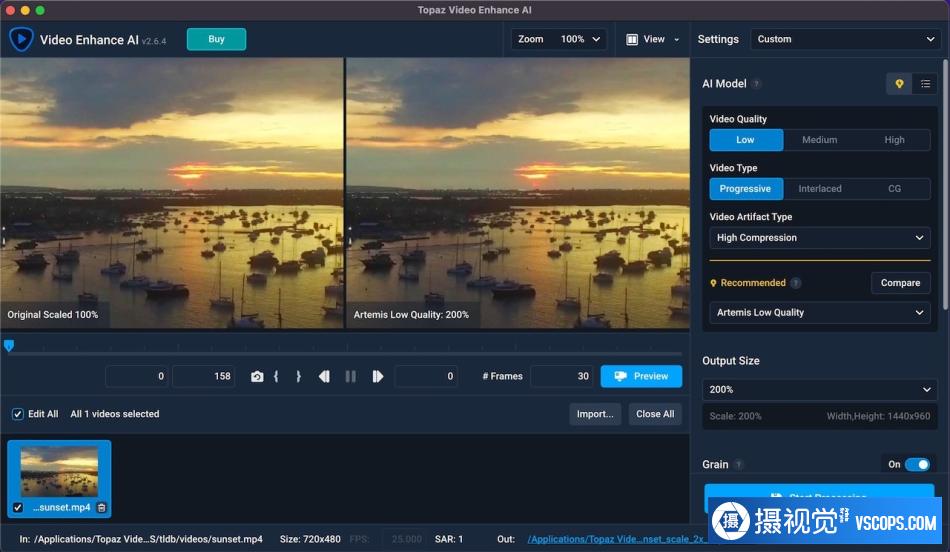This screenshot has height=552, width=950.
Task: Open the View dropdown menu
Action: pos(653,39)
